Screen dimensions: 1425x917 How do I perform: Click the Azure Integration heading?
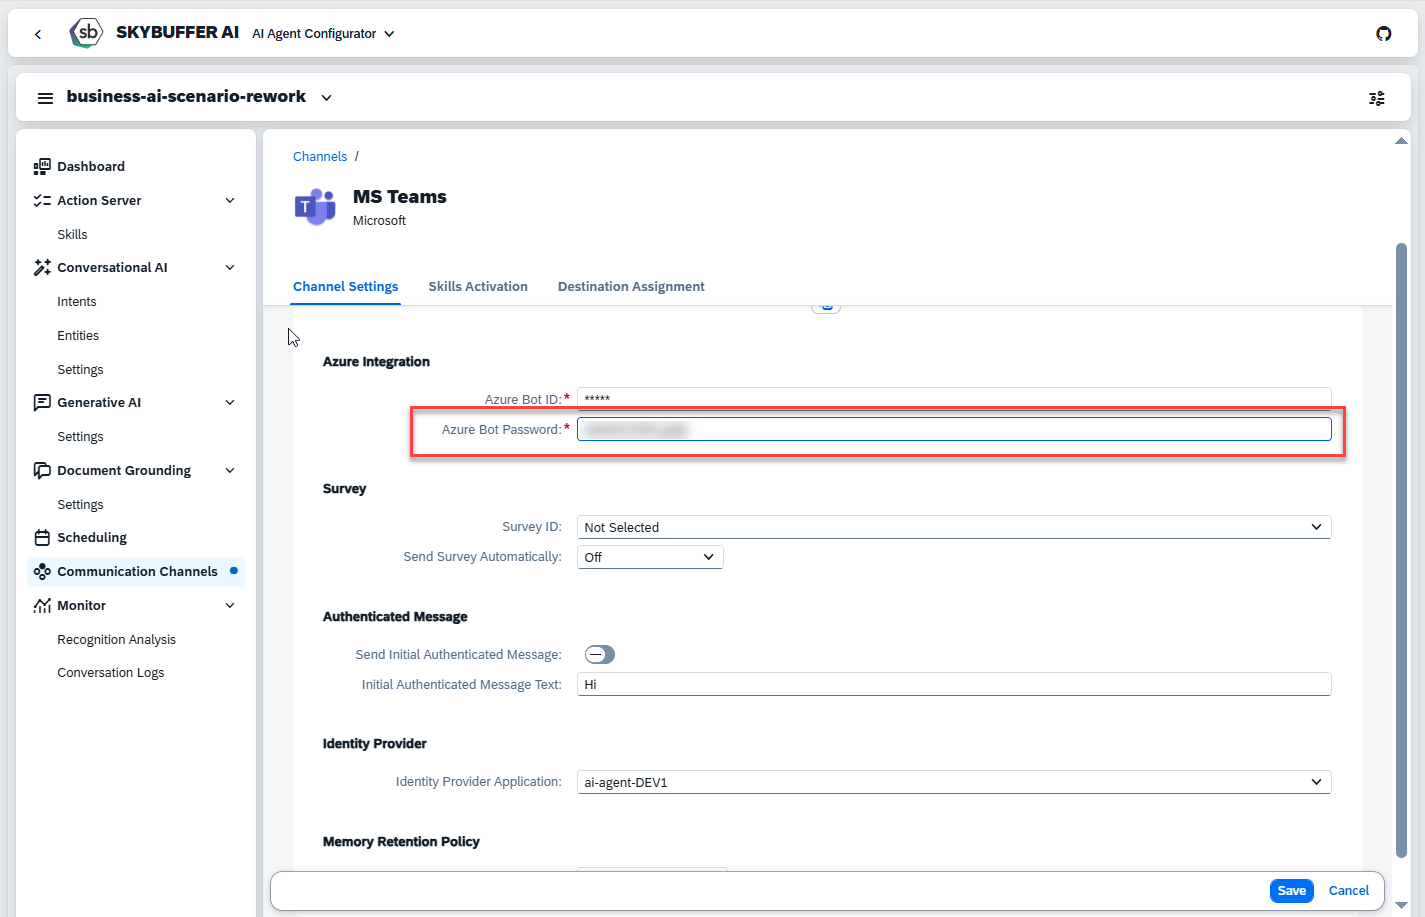click(376, 361)
